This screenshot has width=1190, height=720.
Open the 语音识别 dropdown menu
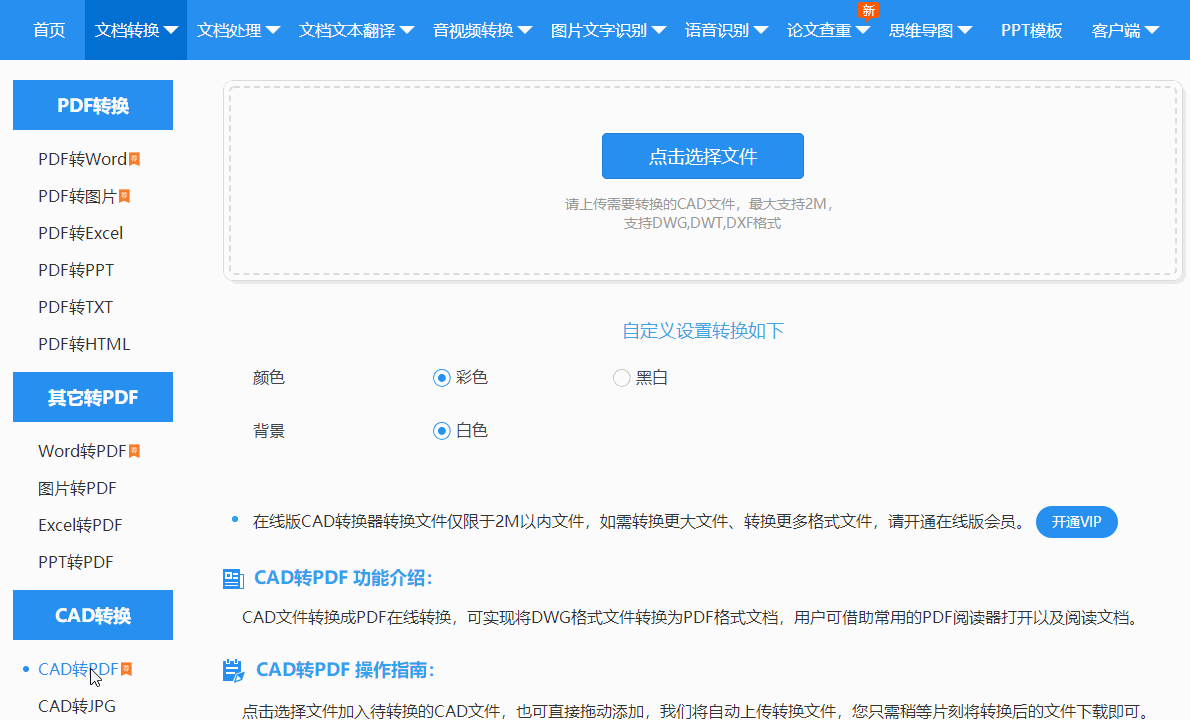[x=726, y=30]
